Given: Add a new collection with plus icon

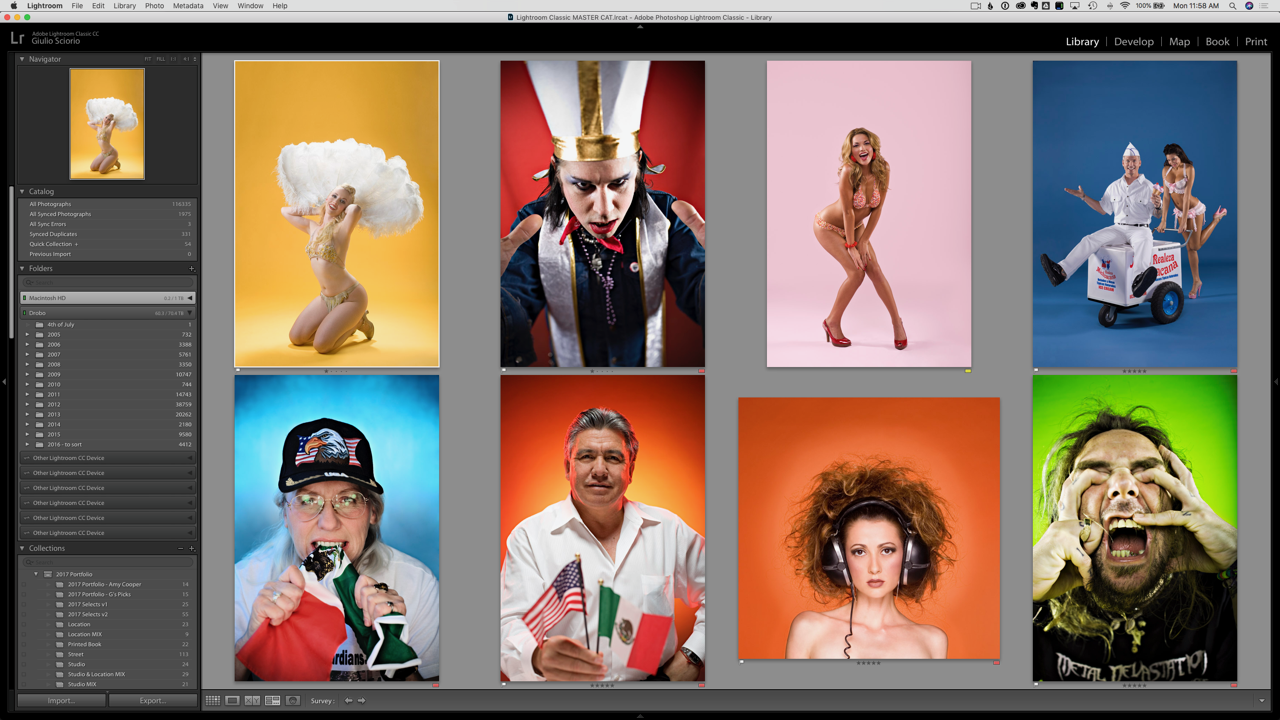Looking at the screenshot, I should 191,549.
